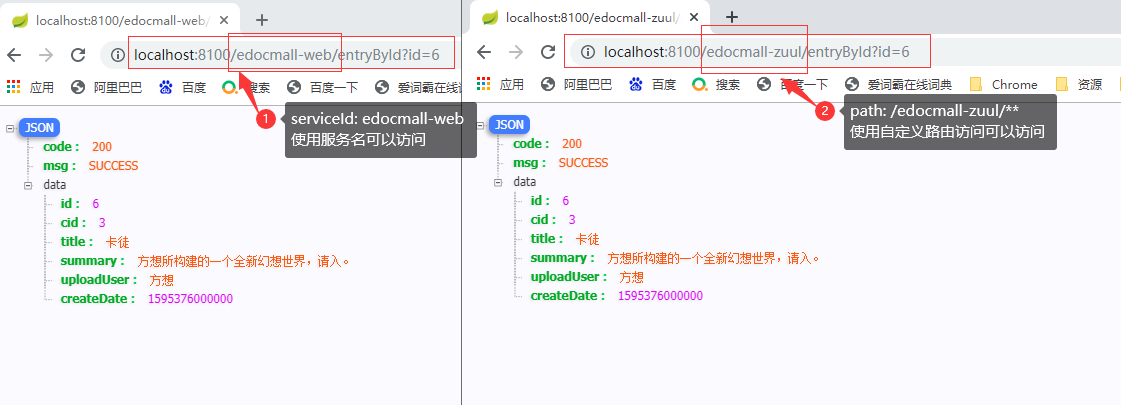
Task: Open 爱词霸在线词典 bookmark in right window
Action: click(899, 84)
